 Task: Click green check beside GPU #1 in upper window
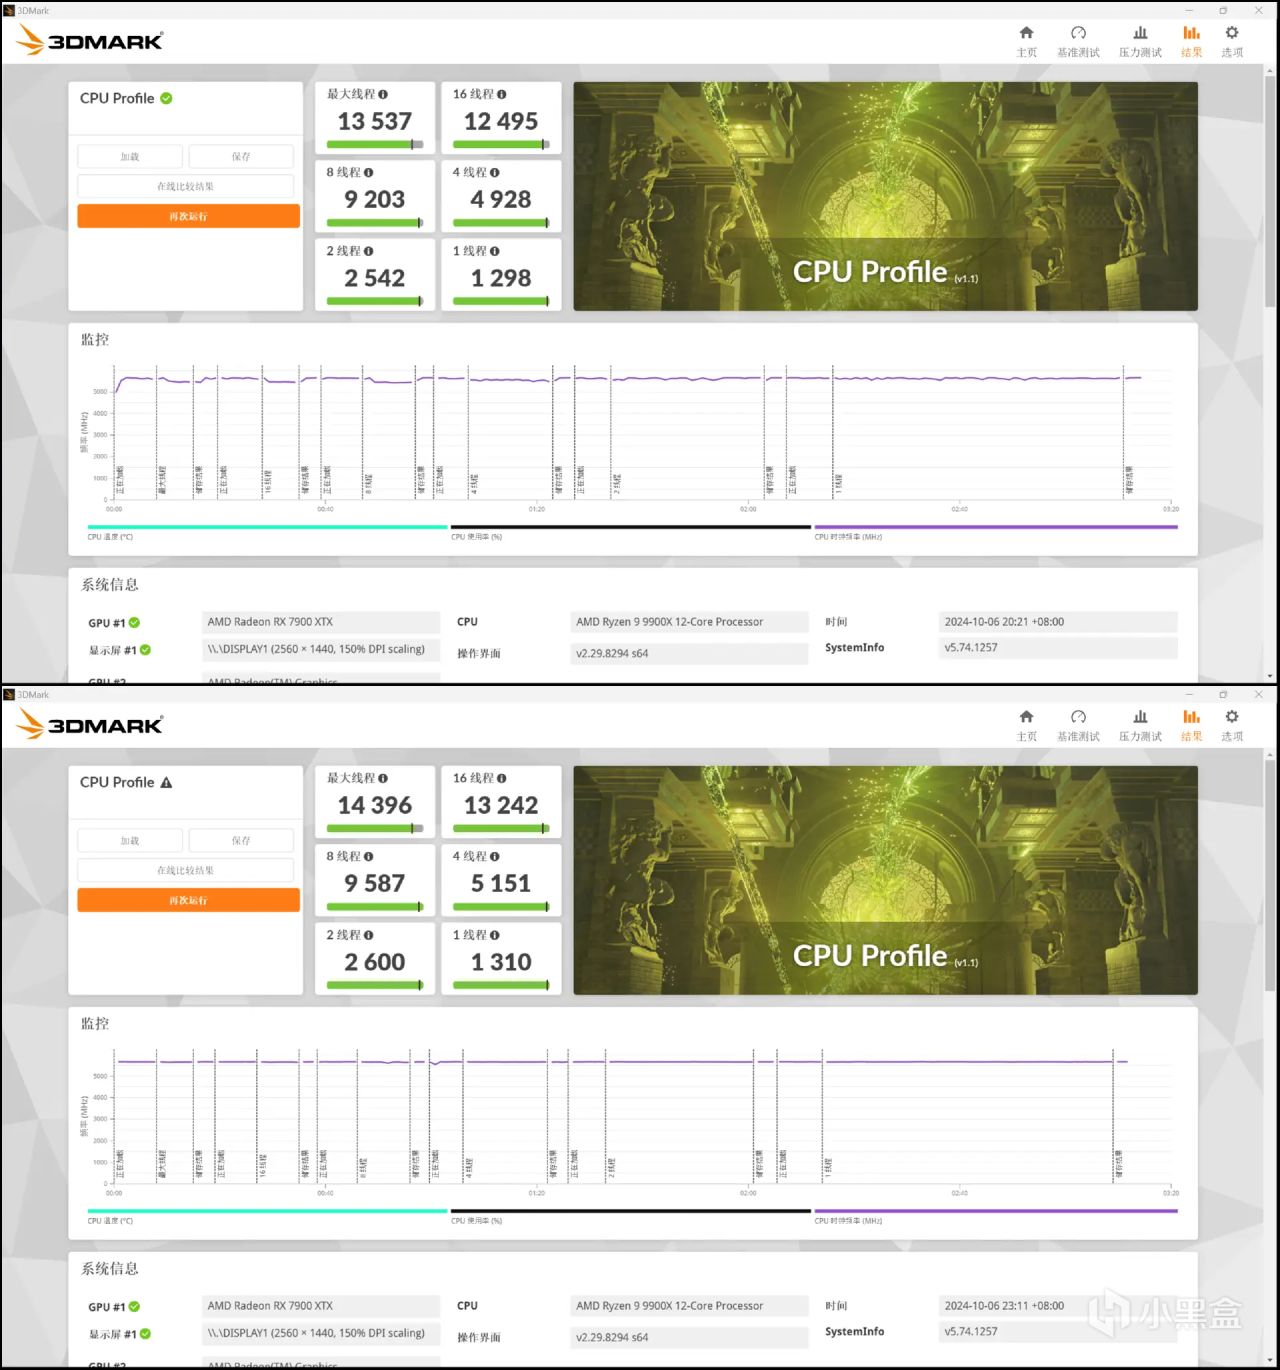tap(135, 623)
